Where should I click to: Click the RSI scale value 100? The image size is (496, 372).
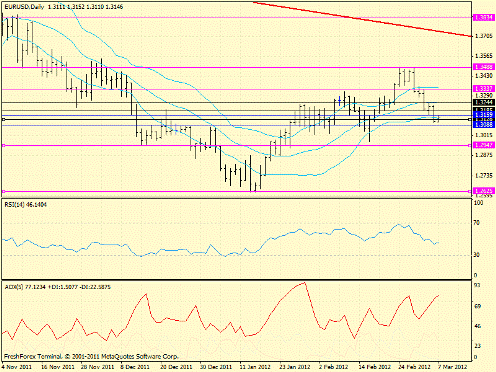478,202
